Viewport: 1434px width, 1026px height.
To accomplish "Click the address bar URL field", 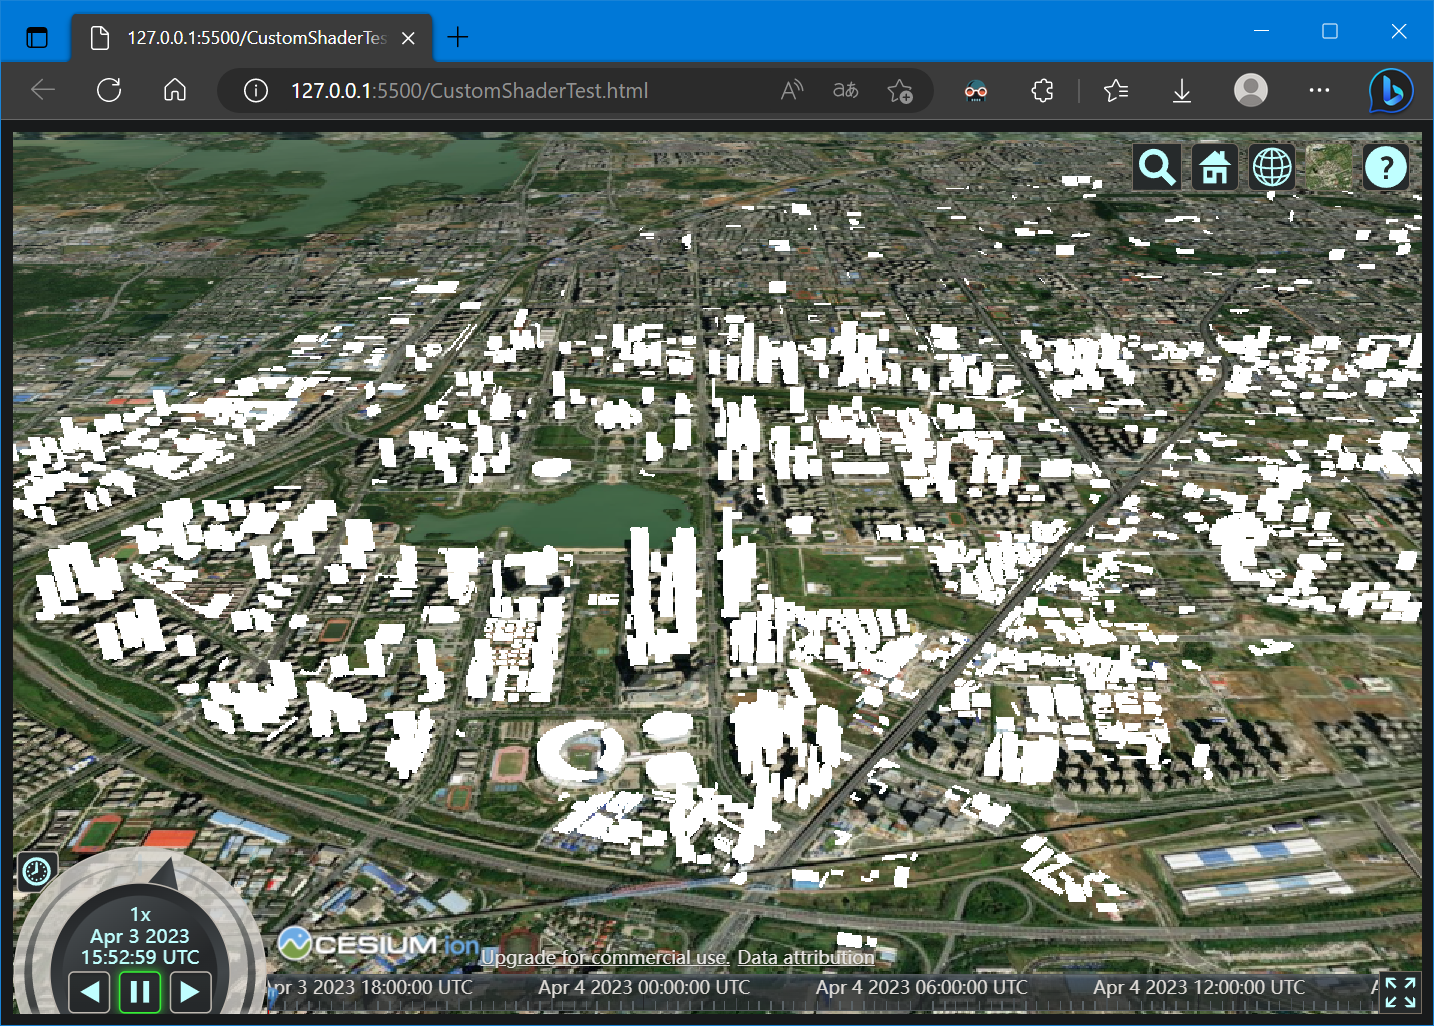I will 470,91.
